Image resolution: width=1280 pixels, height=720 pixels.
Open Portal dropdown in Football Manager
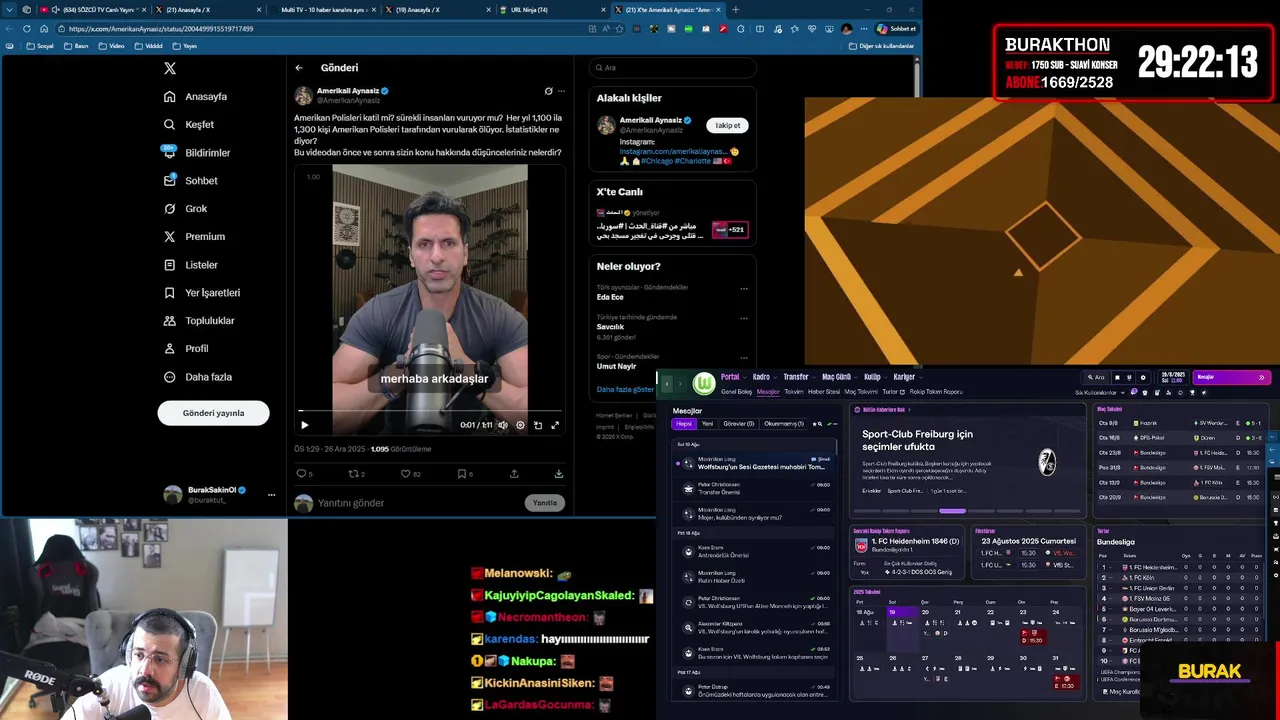click(733, 377)
